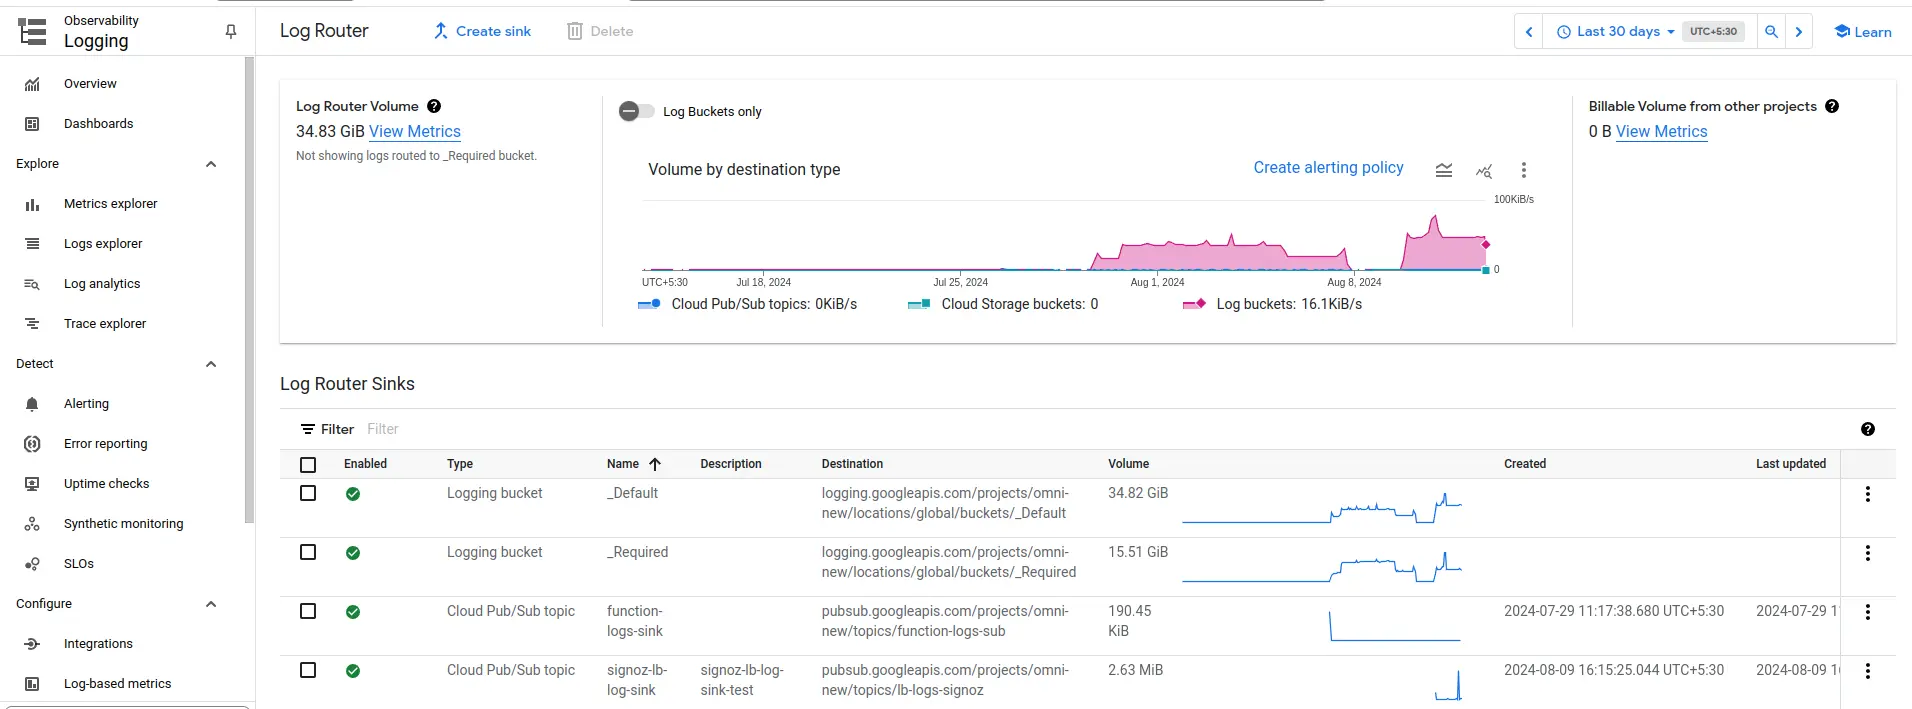Click the Log-based metrics icon

coord(32,684)
